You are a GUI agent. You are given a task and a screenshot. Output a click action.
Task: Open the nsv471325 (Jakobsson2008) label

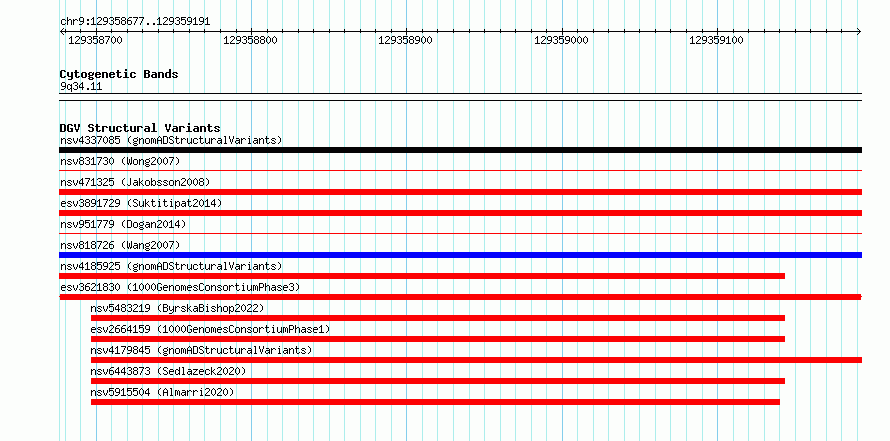click(x=135, y=182)
